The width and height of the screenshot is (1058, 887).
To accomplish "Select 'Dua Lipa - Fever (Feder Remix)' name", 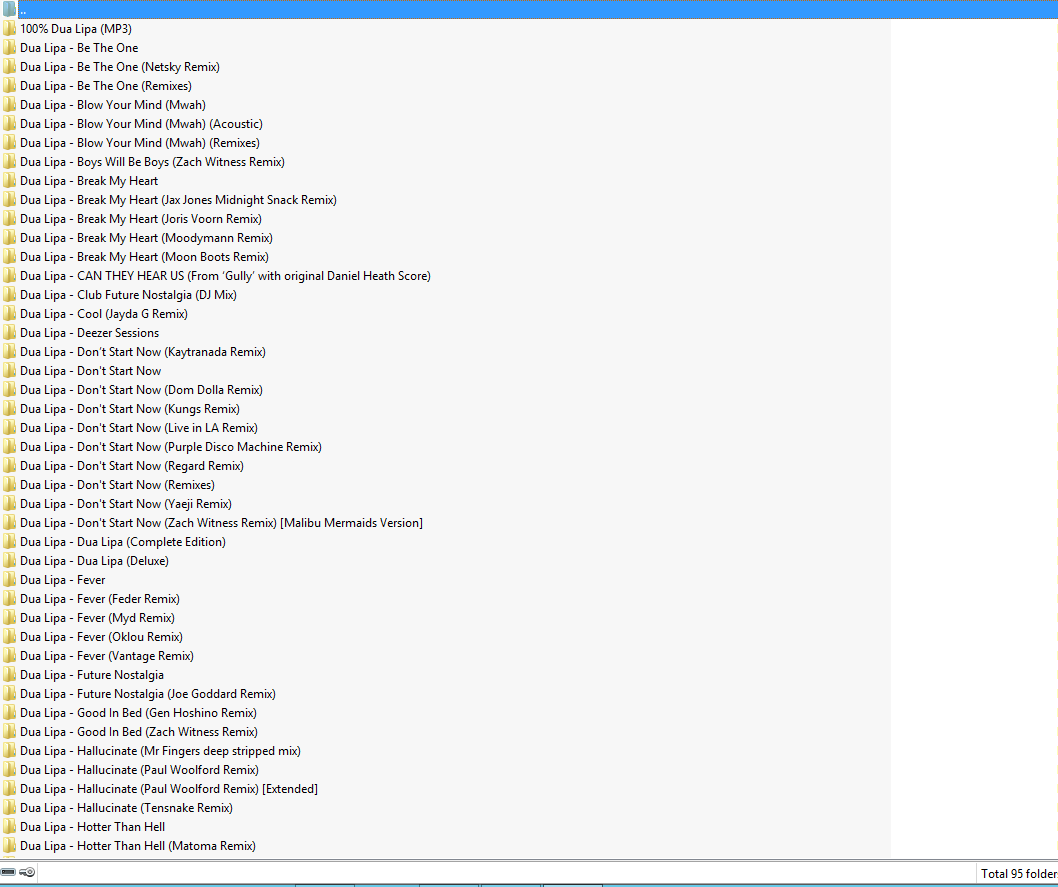I will pos(100,598).
